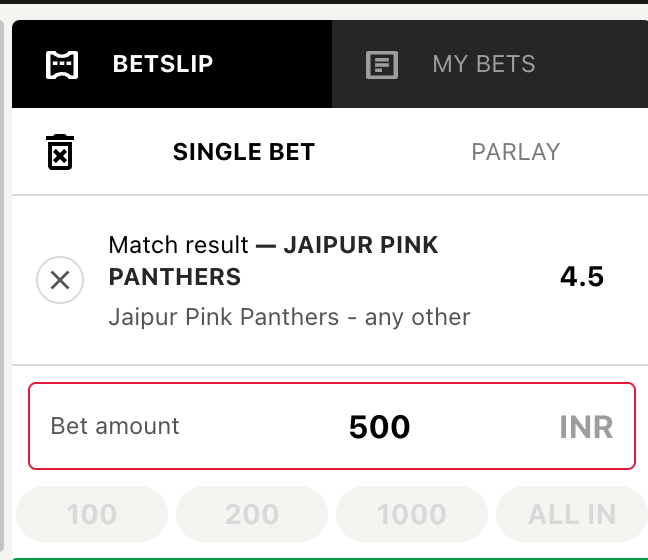Click the 'Bet amount' label
This screenshot has width=648, height=560.
(x=115, y=426)
